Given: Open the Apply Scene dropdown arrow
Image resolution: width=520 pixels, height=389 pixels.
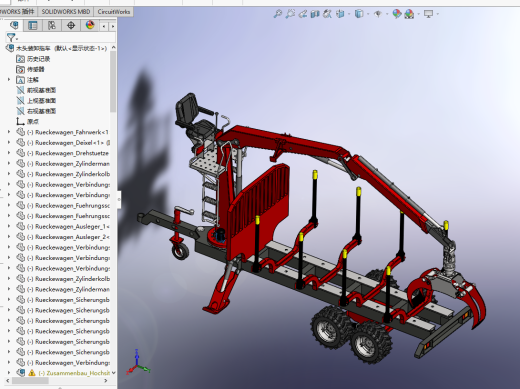Looking at the screenshot, I should (x=418, y=14).
